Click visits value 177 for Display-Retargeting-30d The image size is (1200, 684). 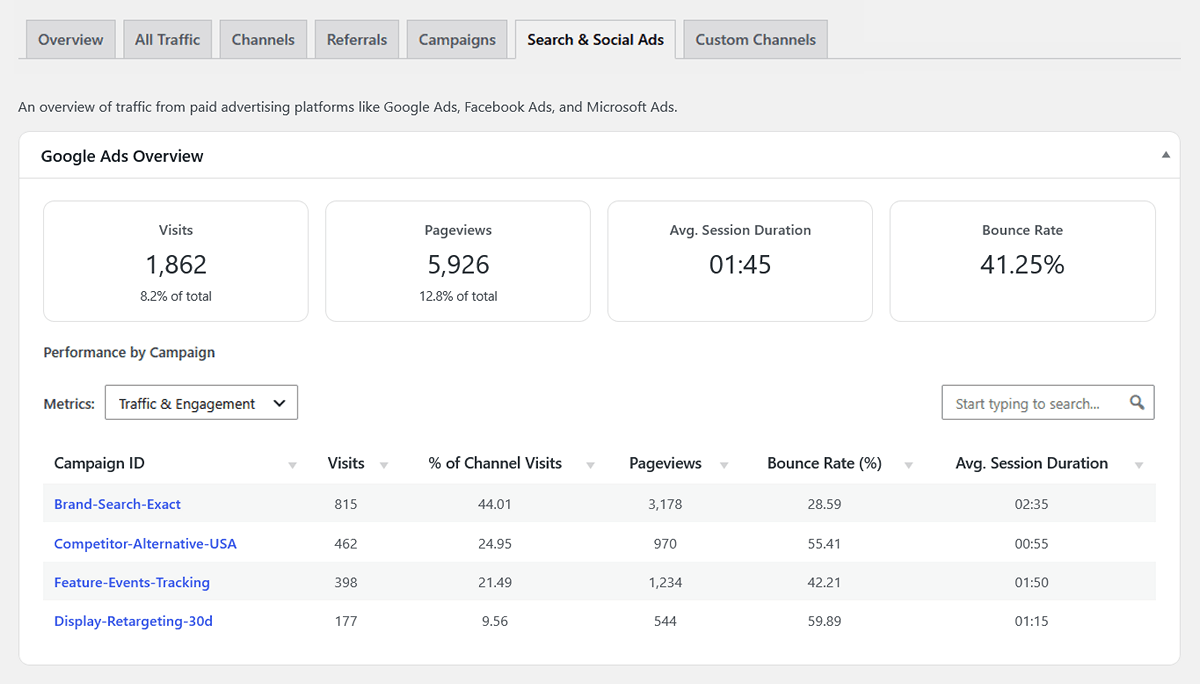tap(346, 621)
